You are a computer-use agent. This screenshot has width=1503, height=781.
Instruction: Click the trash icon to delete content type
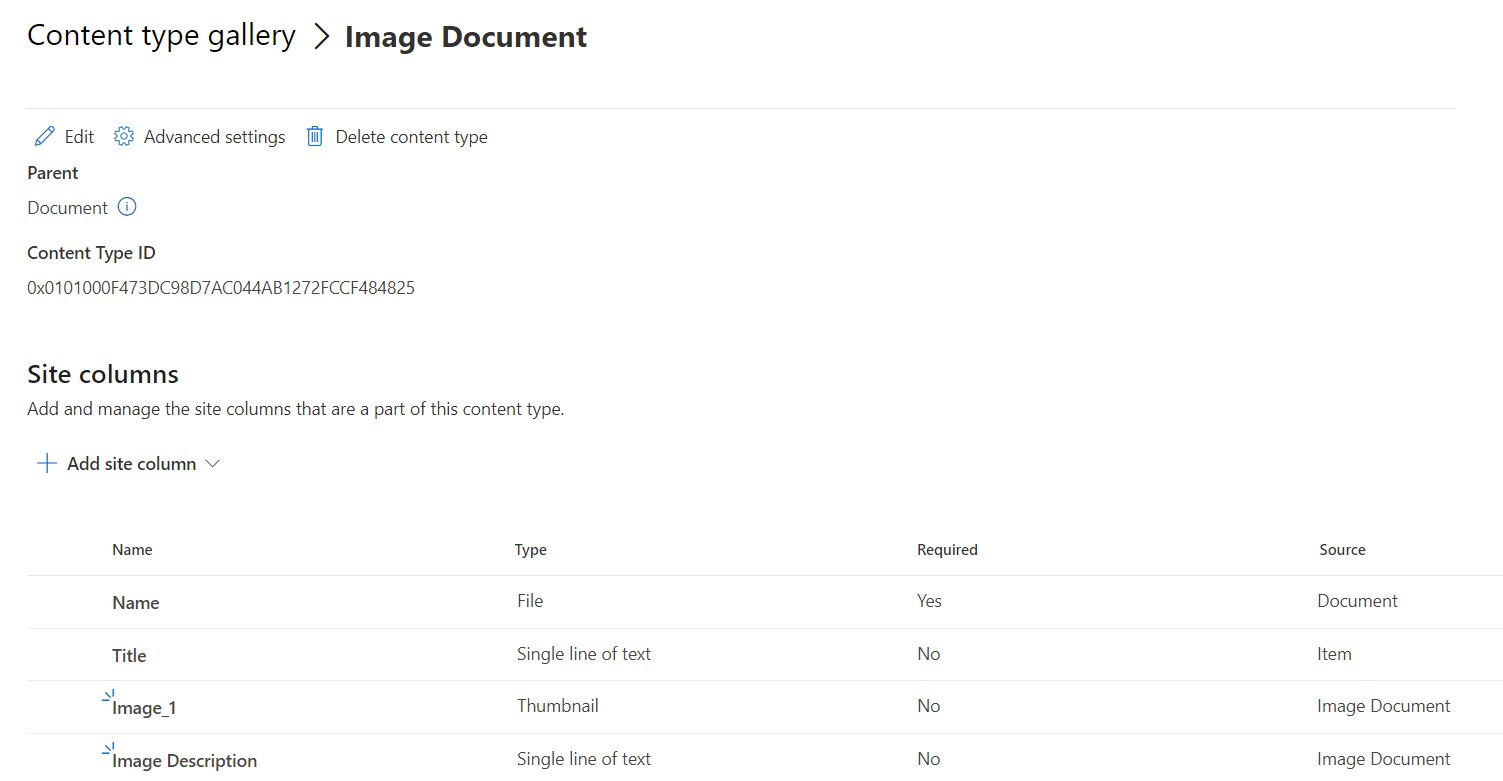(x=315, y=136)
